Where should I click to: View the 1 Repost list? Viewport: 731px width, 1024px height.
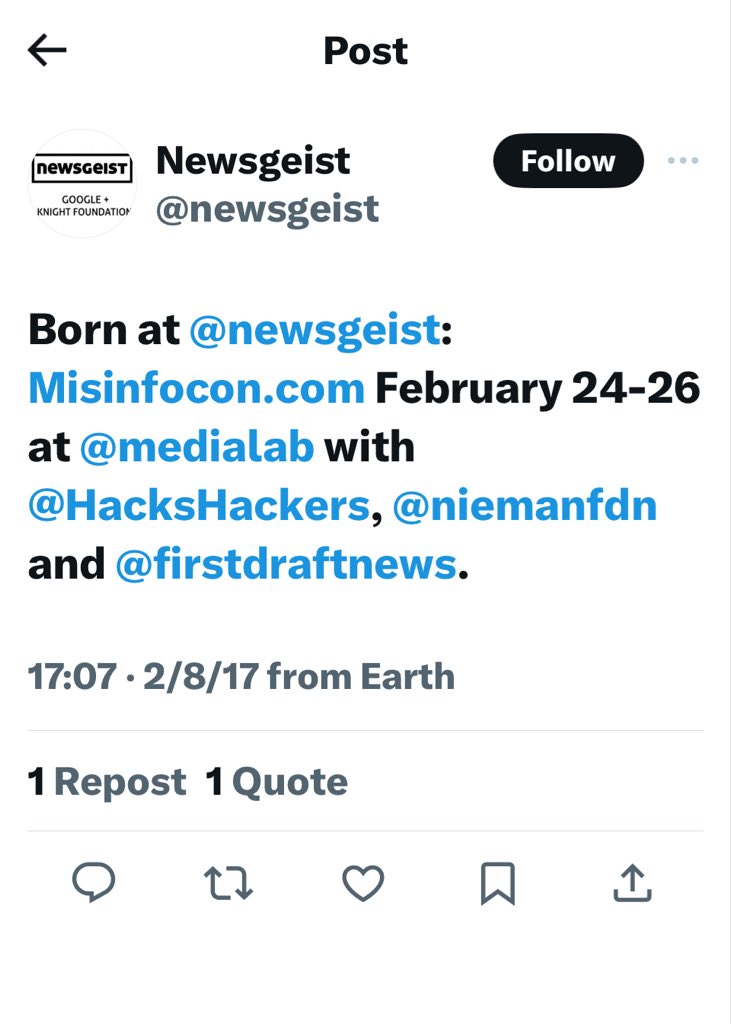(x=107, y=782)
